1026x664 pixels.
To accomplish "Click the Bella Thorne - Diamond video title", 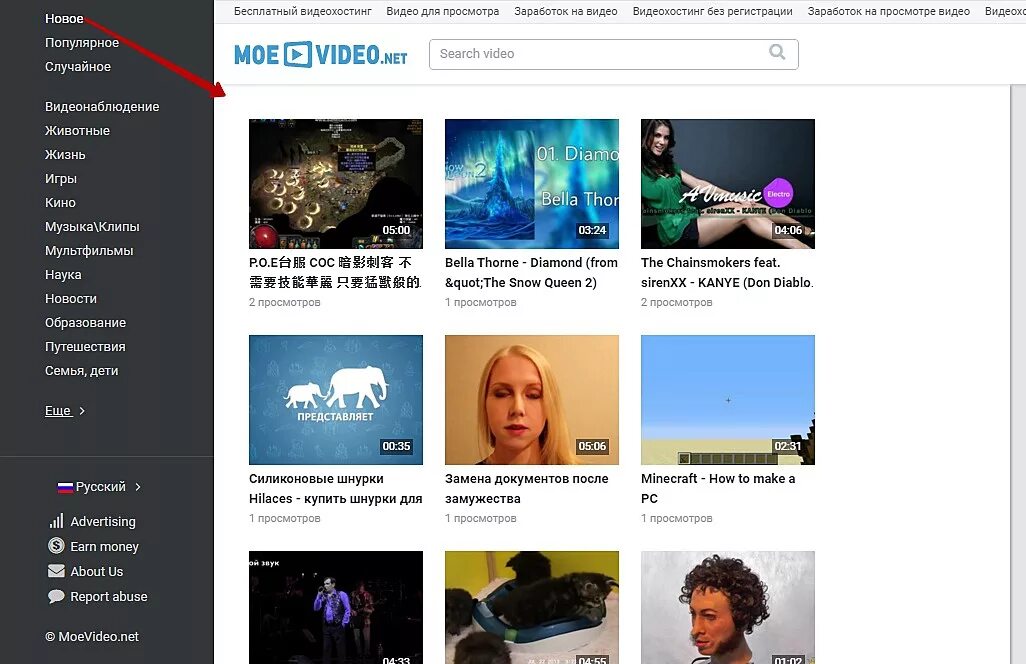I will (x=531, y=272).
